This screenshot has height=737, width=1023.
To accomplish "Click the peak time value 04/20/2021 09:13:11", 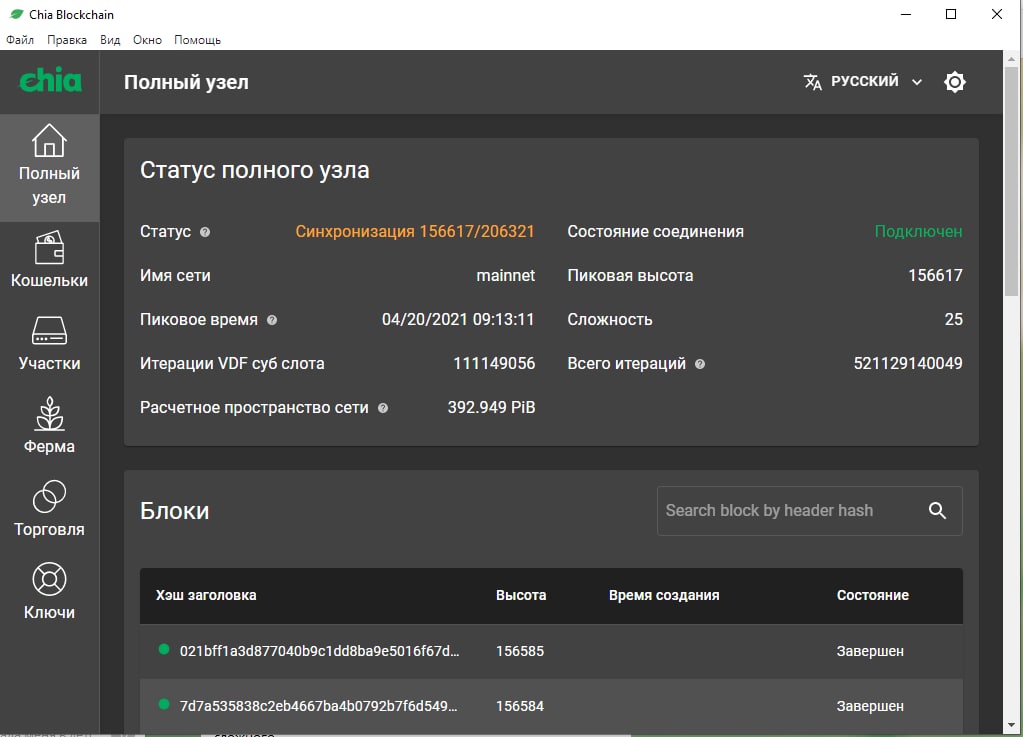I will tap(458, 320).
